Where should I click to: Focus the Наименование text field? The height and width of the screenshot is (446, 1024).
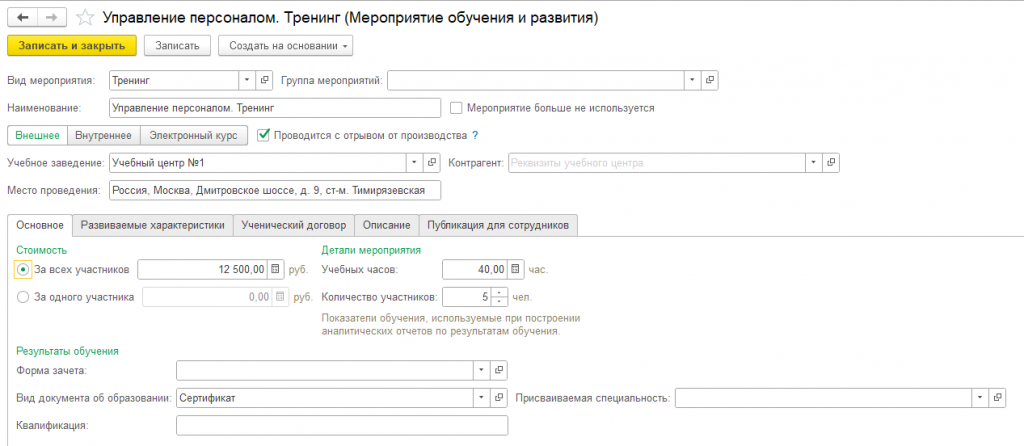[275, 108]
